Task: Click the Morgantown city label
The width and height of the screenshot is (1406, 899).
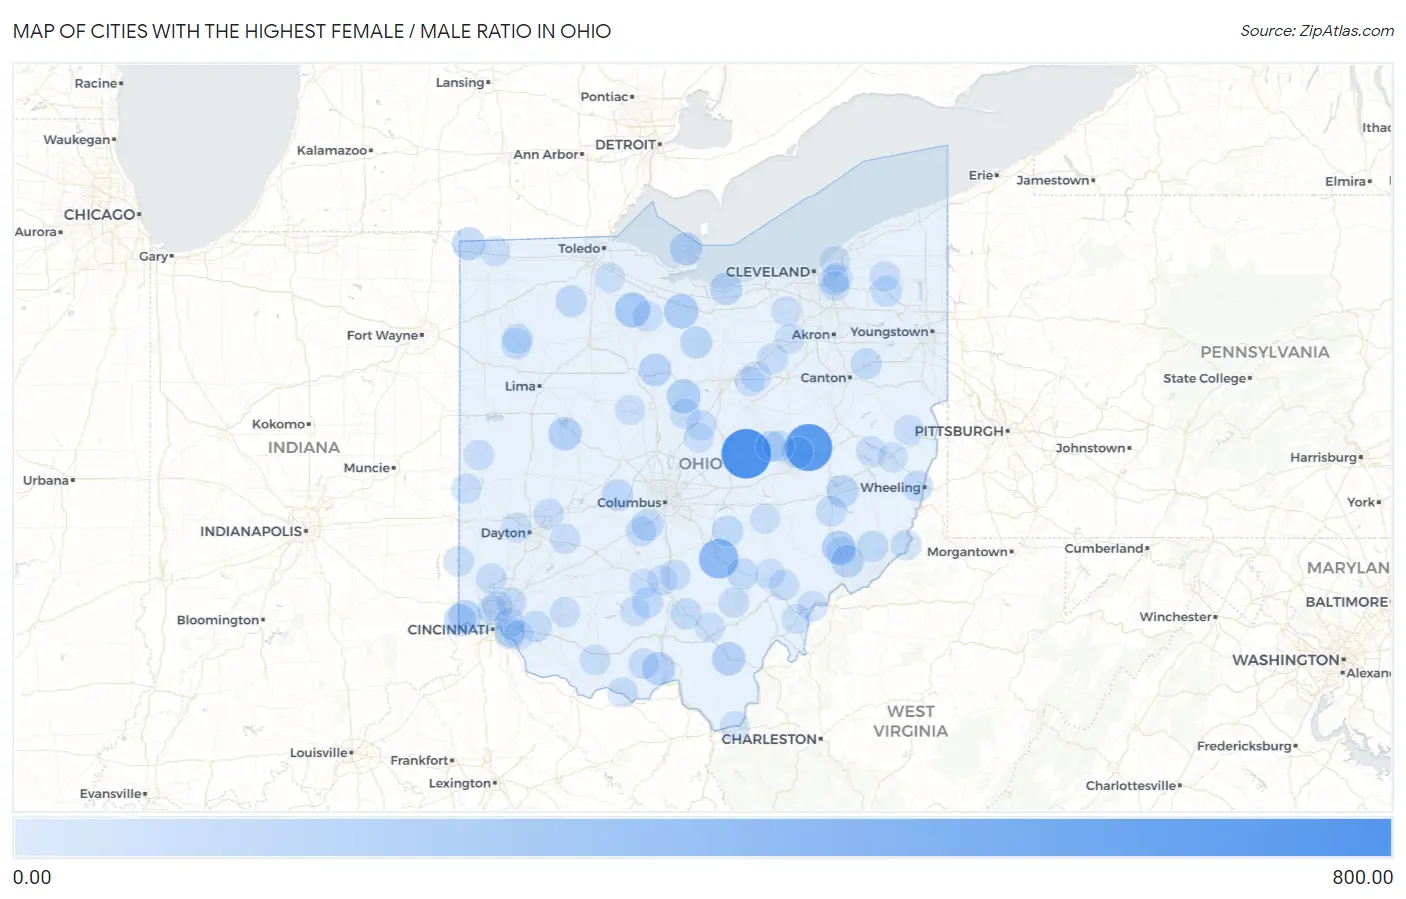Action: 967,552
